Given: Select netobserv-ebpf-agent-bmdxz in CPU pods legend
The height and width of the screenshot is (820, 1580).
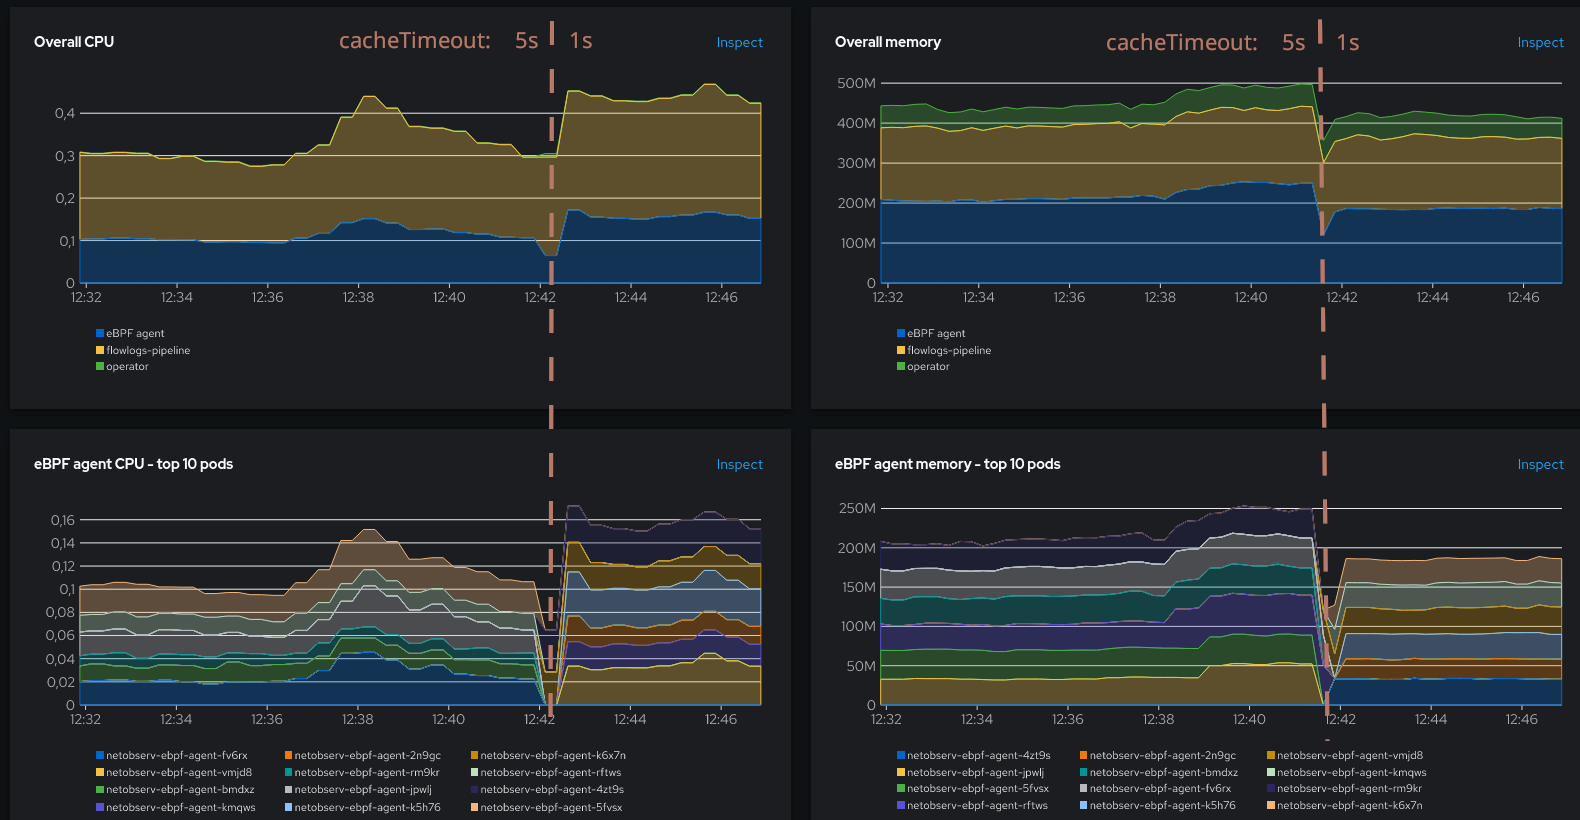Looking at the screenshot, I should [x=175, y=789].
